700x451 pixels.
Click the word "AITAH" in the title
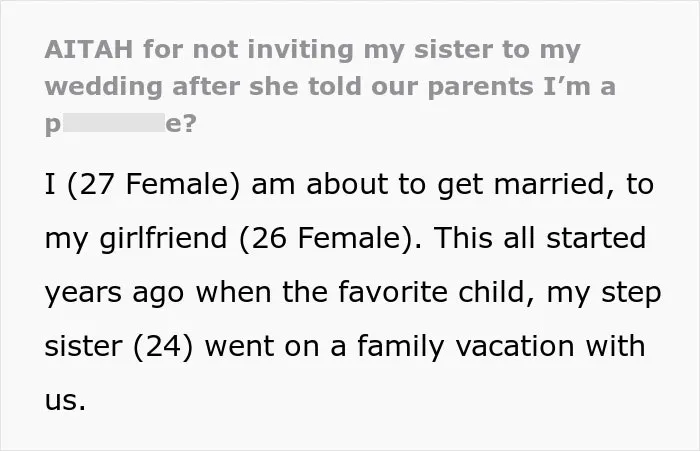[89, 49]
